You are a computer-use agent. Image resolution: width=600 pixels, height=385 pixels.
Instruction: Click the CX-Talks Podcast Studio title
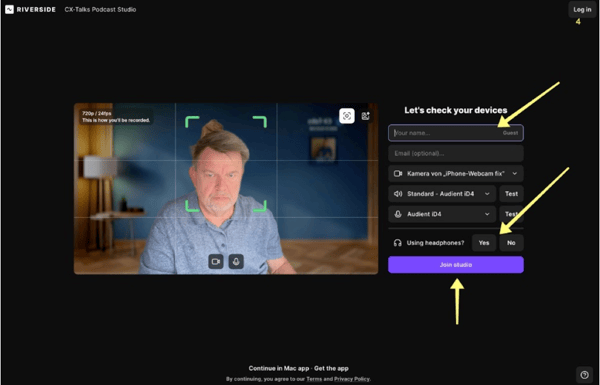(x=100, y=10)
